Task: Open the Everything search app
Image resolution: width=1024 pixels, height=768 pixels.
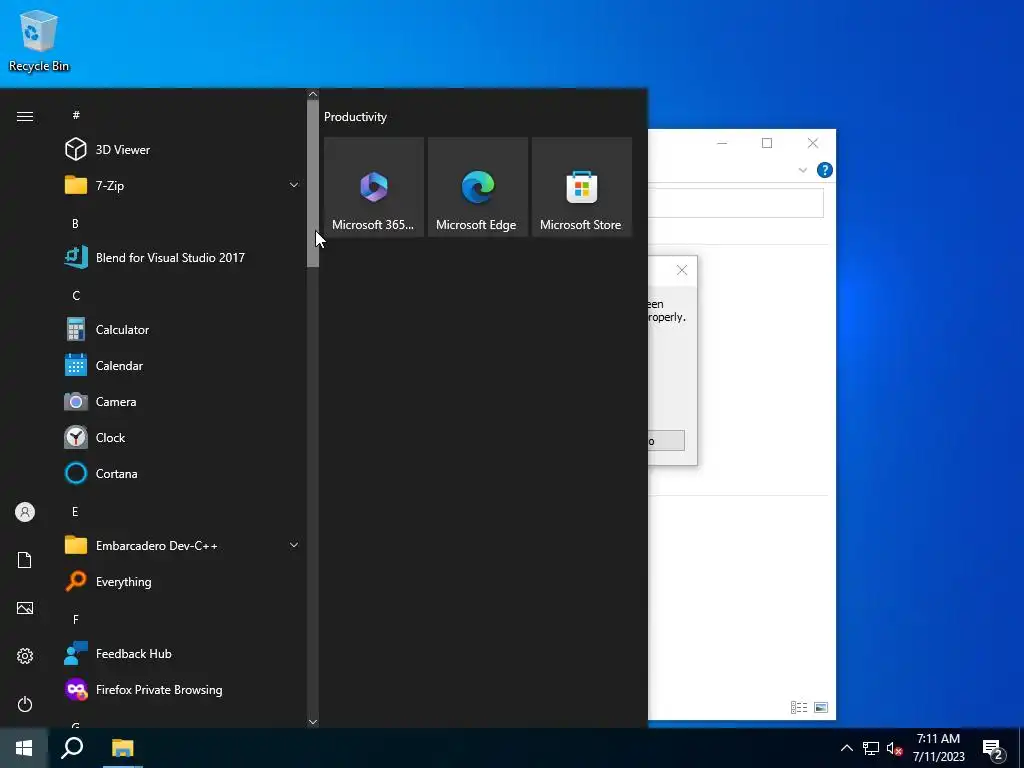Action: (x=183, y=581)
